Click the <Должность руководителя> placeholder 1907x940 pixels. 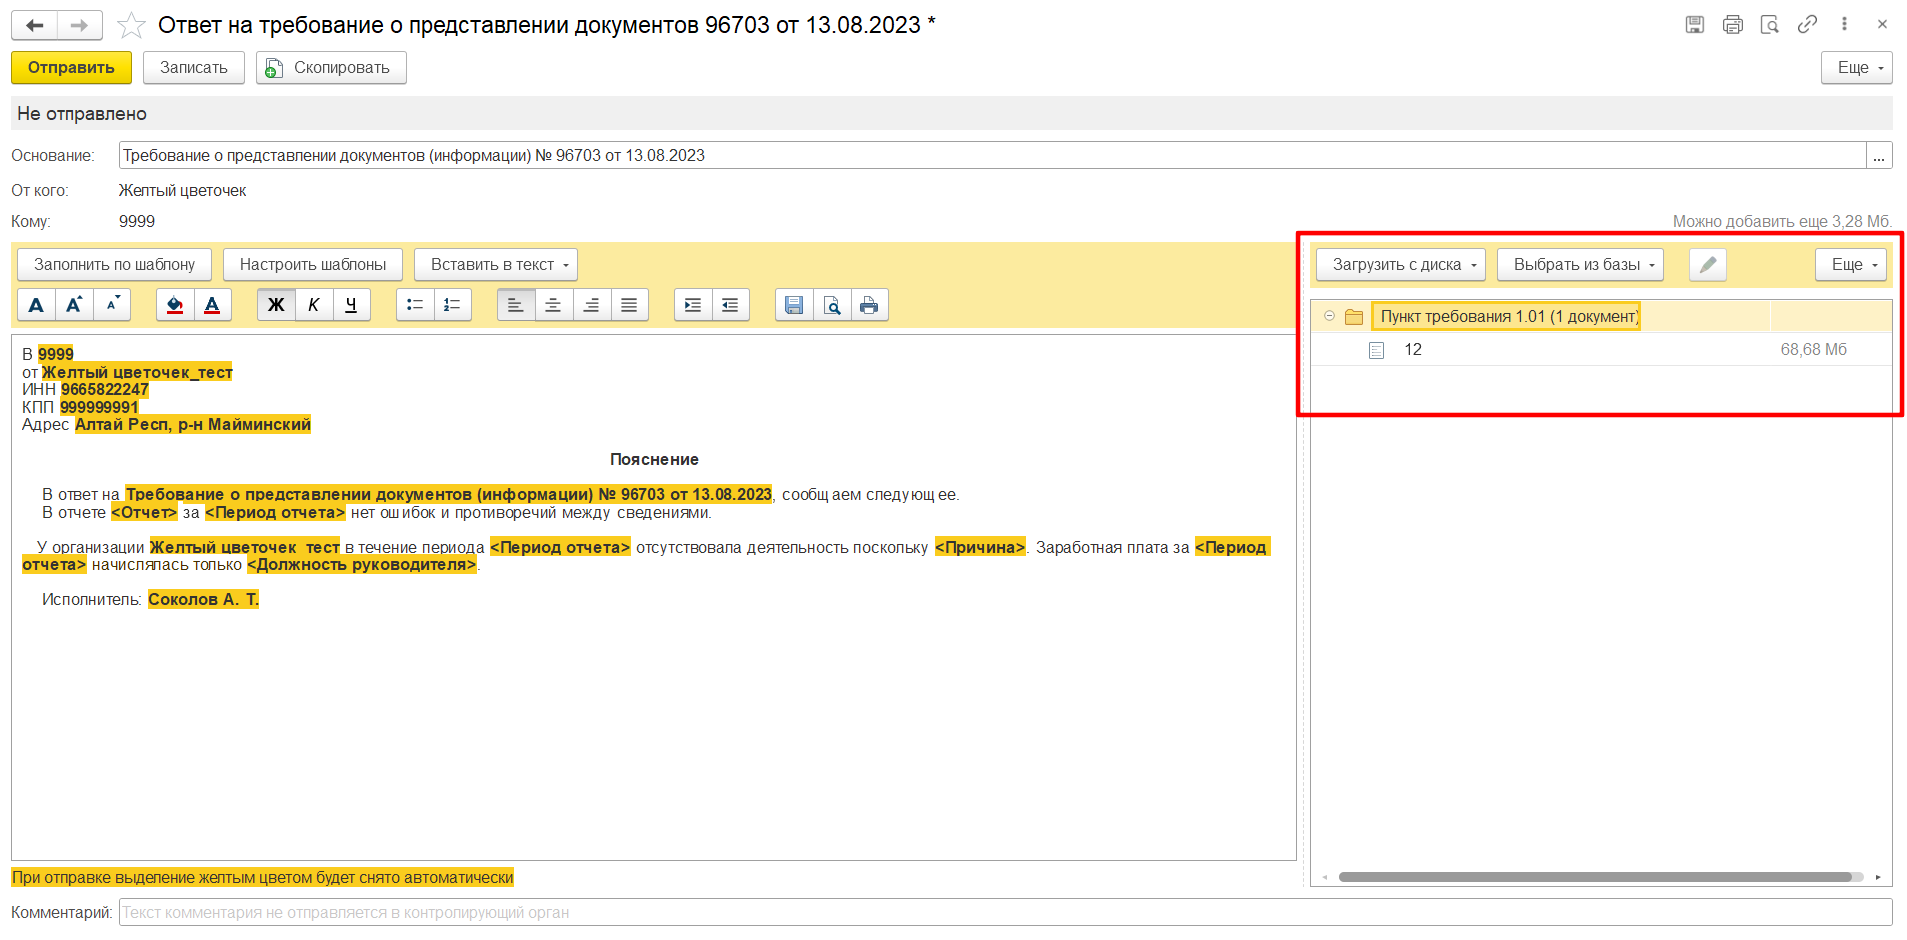click(x=362, y=564)
